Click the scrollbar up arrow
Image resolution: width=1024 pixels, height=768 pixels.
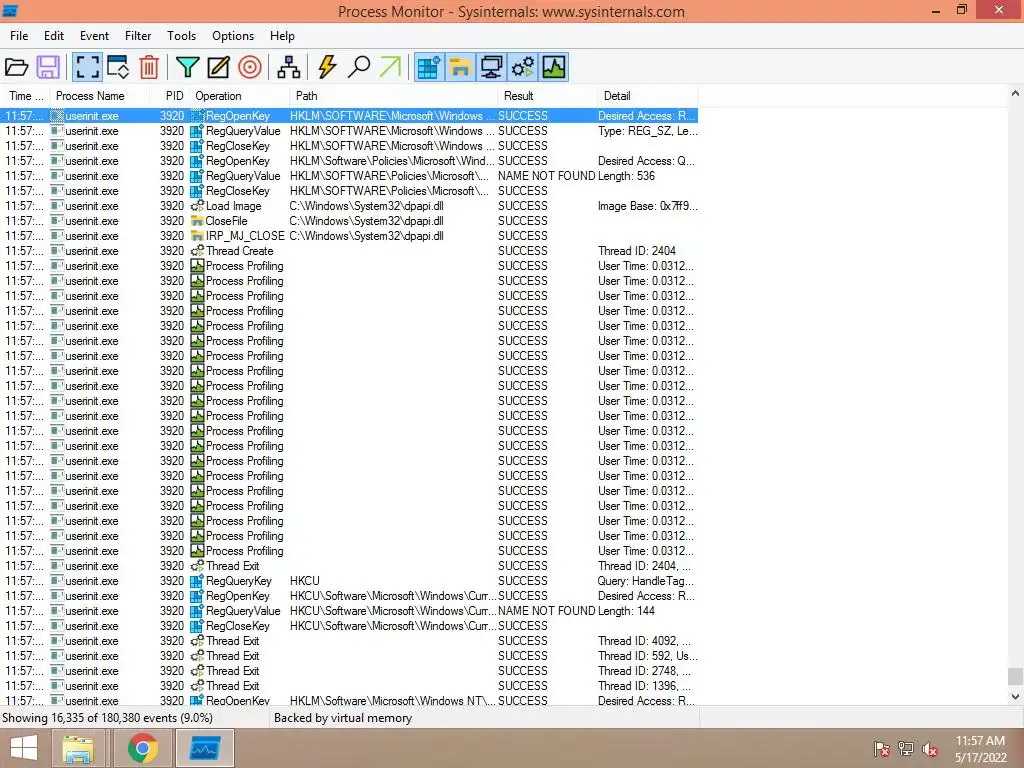[1015, 93]
